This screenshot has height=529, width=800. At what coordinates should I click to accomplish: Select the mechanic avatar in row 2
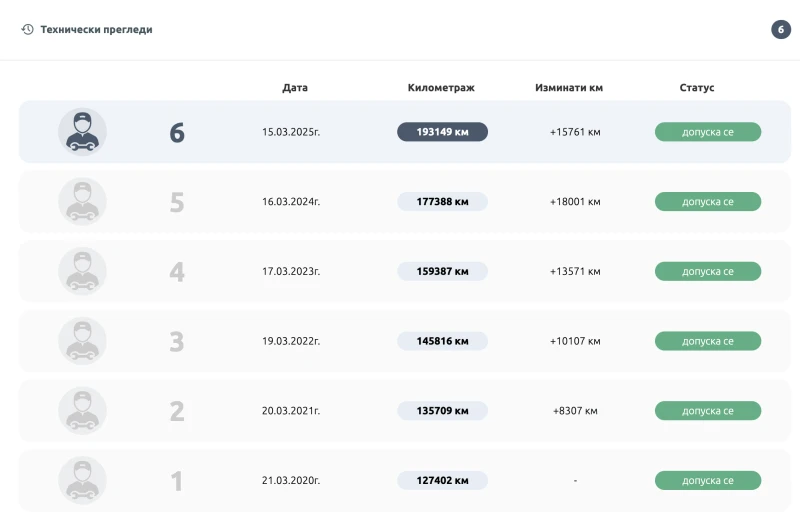[82, 411]
